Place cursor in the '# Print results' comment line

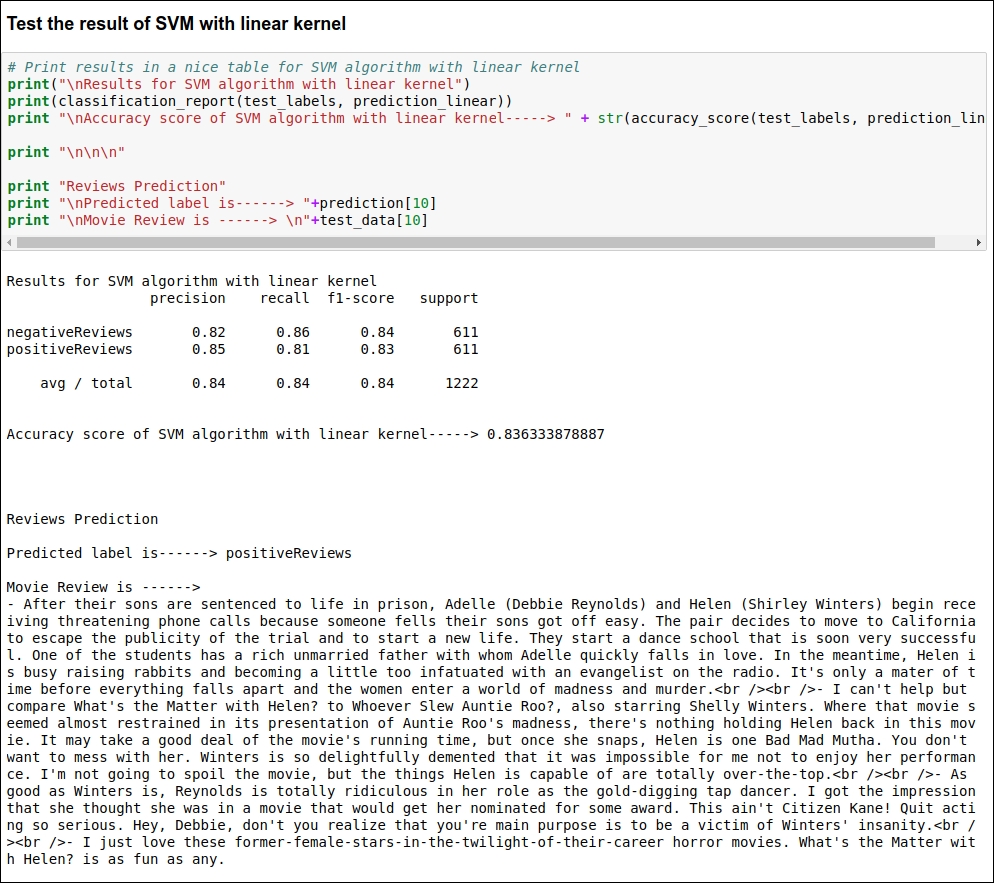coord(294,67)
